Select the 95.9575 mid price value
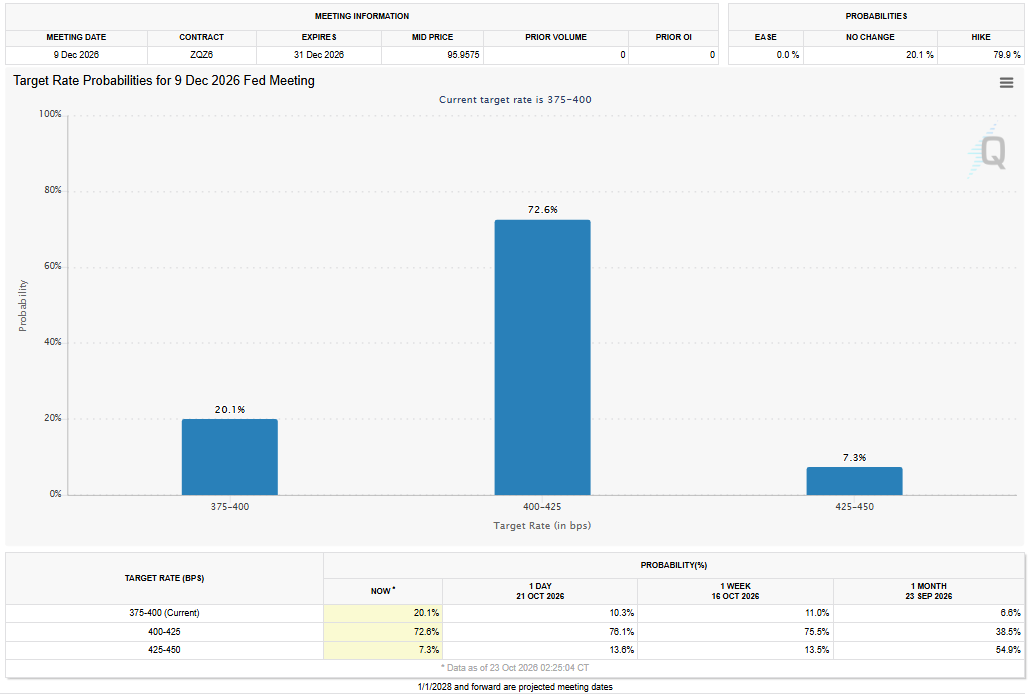 click(x=463, y=55)
